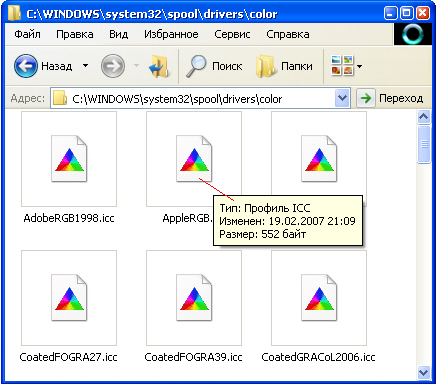
Task: Click CoatedFOGRA39.icc file name
Action: (x=194, y=357)
